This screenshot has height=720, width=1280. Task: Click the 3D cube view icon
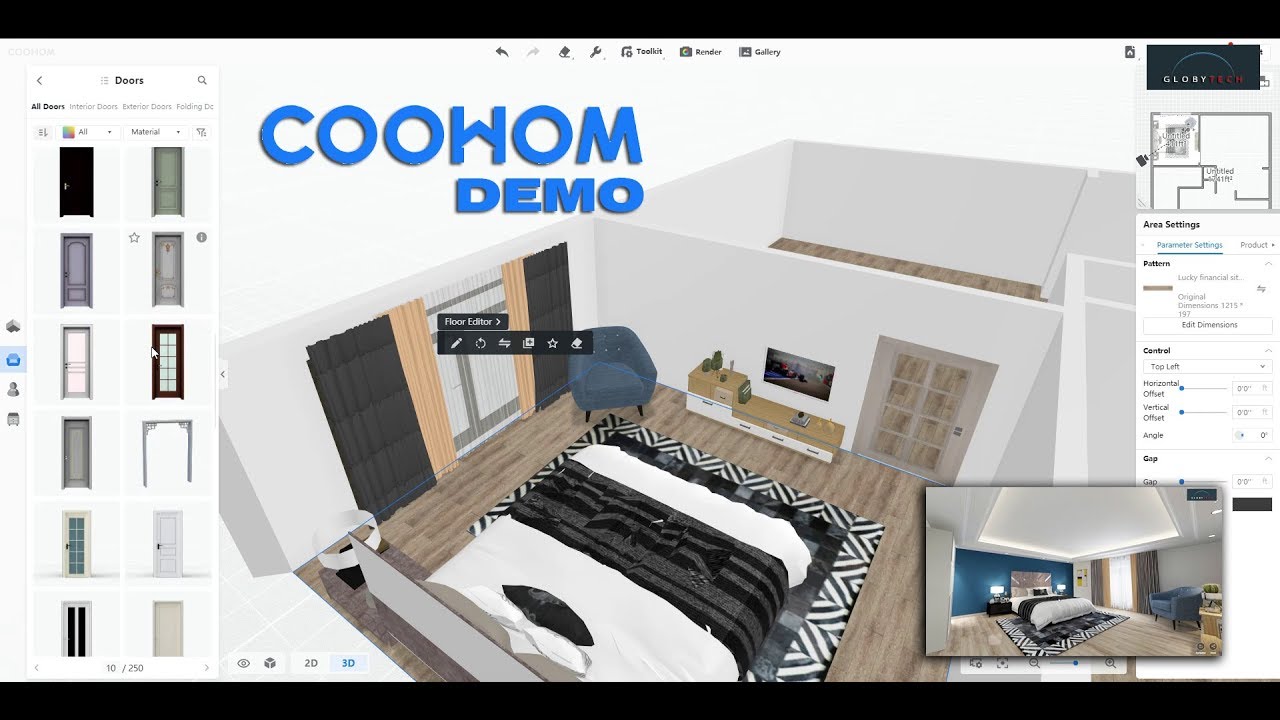click(x=270, y=663)
